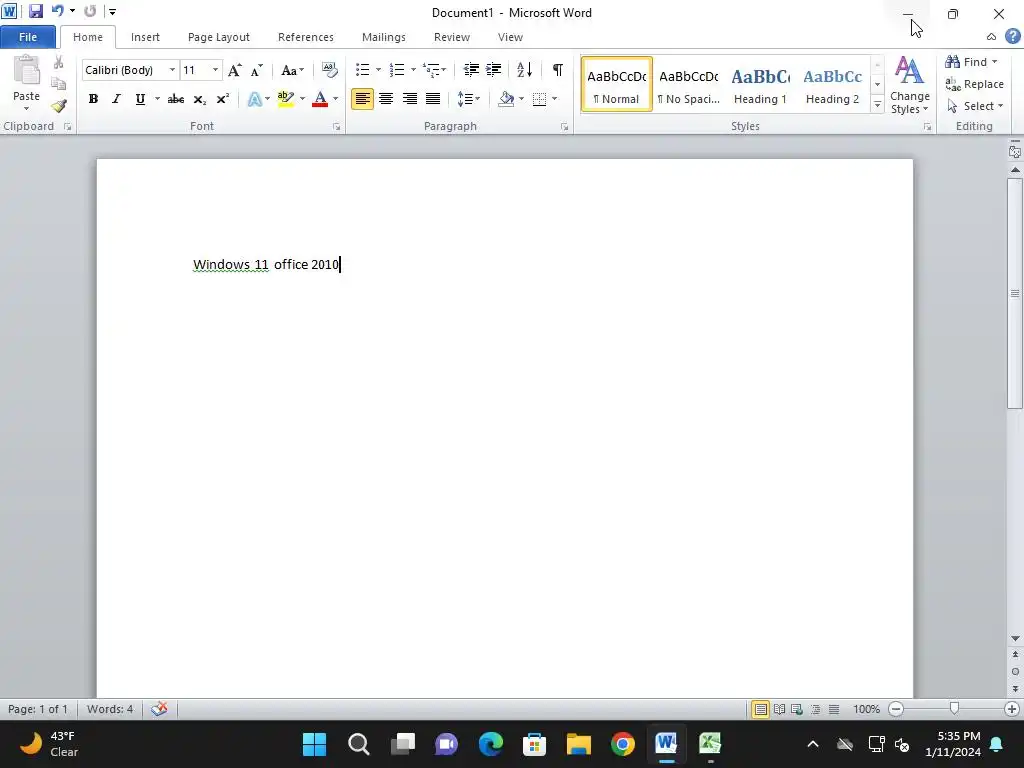Open the Calibri (Body) font name dropdown

click(172, 70)
